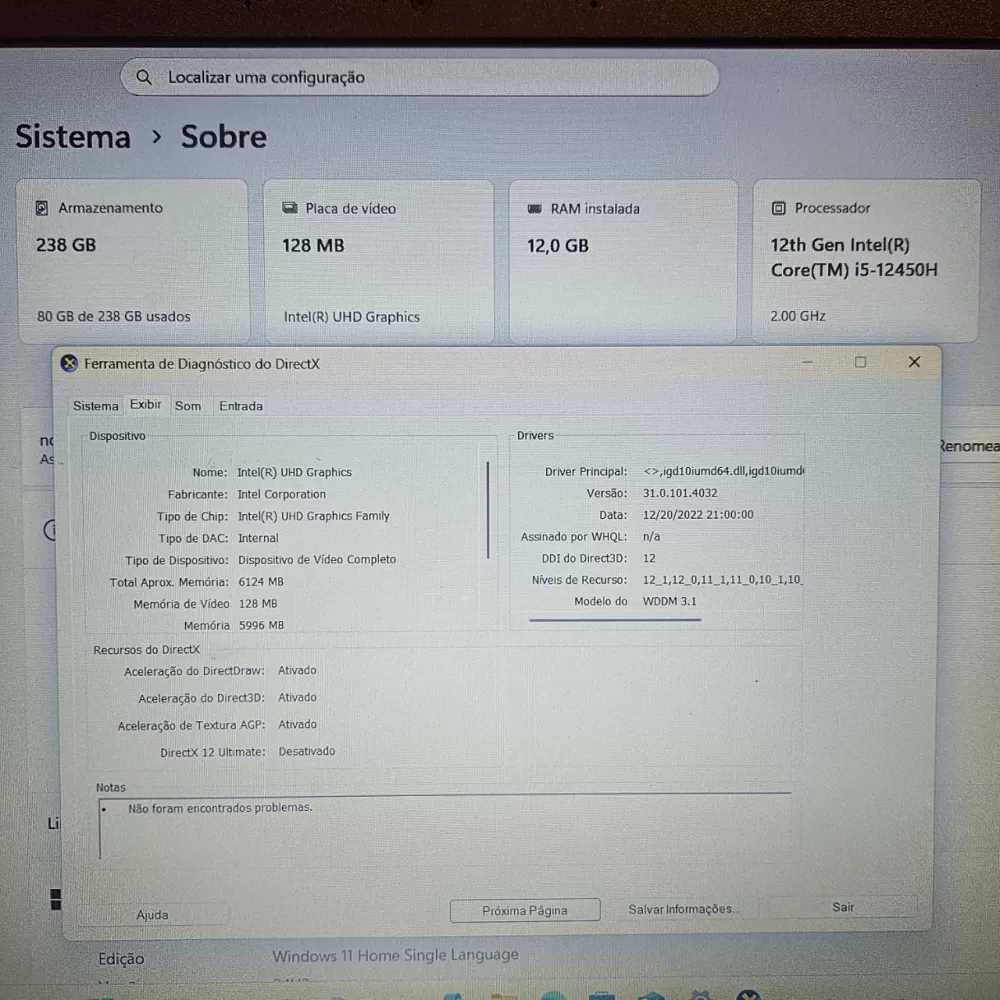This screenshot has width=1000, height=1000.
Task: Select the Memória value '5996 MB'
Action: 261,625
